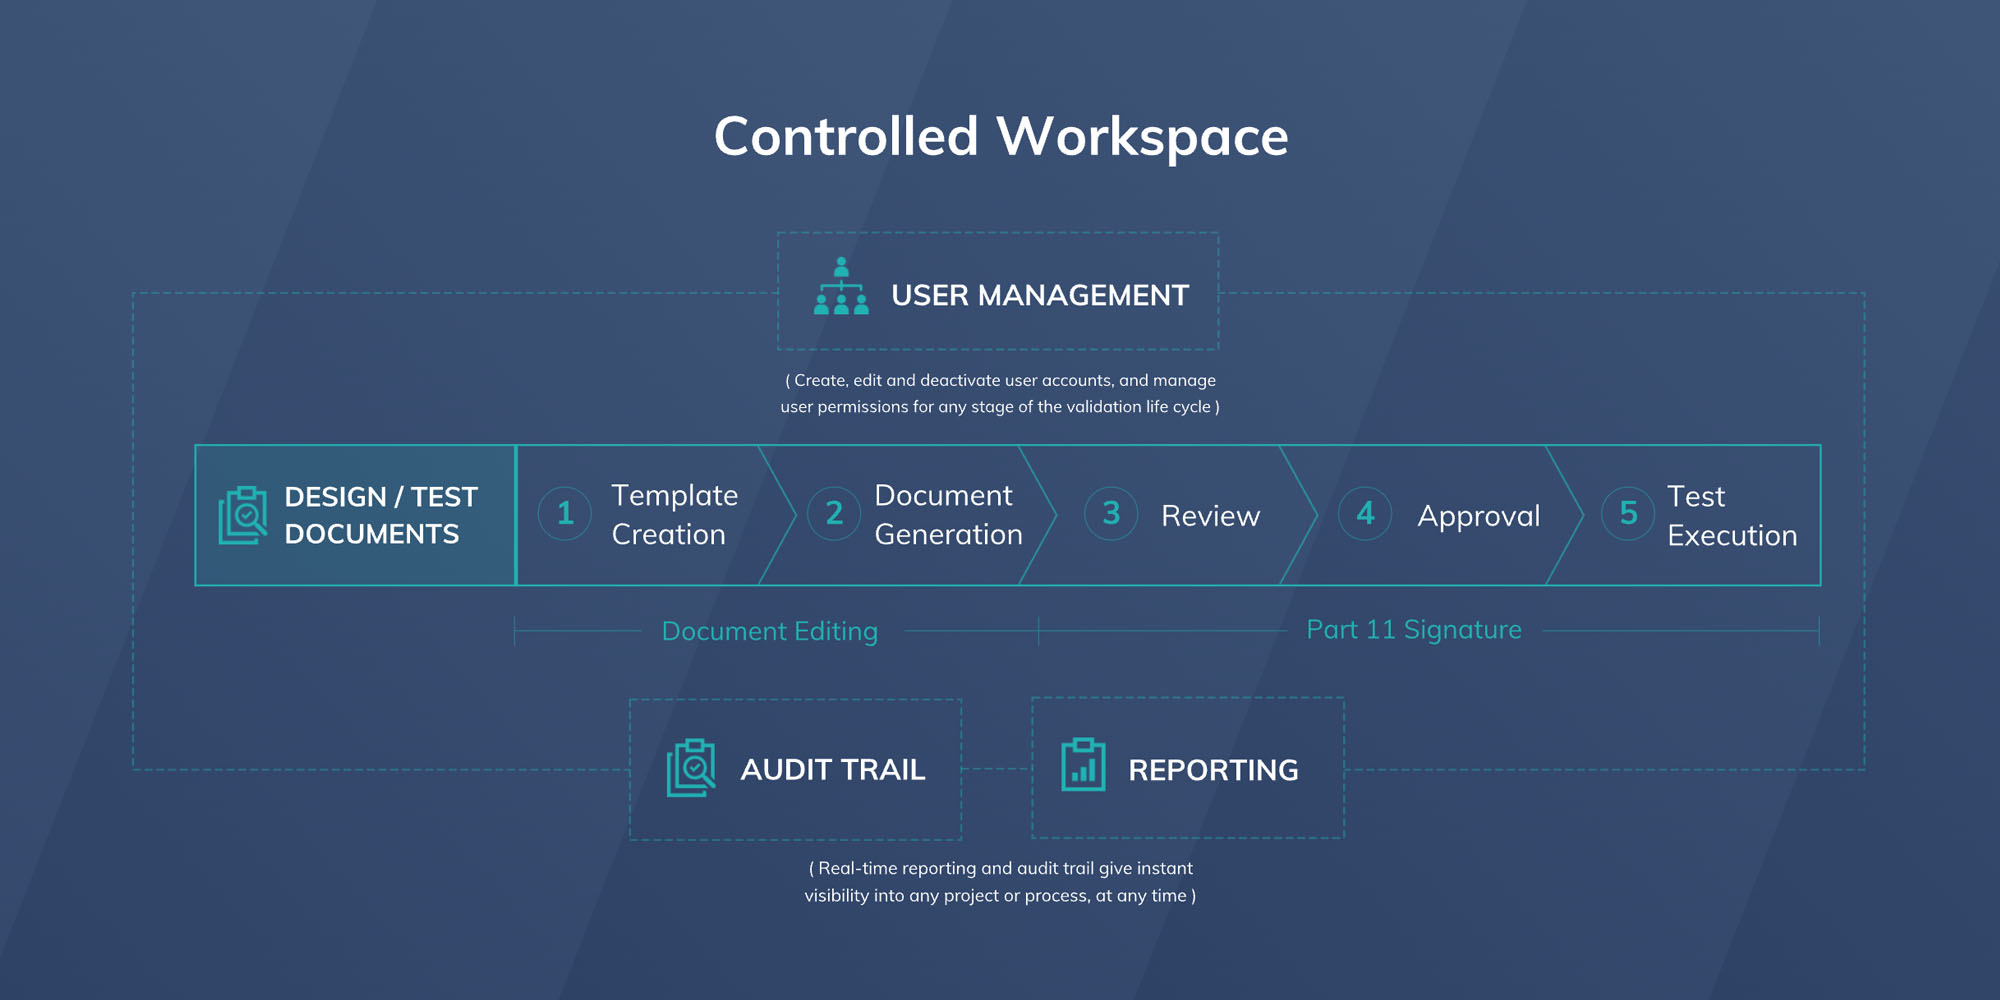The image size is (2000, 1000).
Task: Go to the Template Creation step
Action: pos(675,515)
